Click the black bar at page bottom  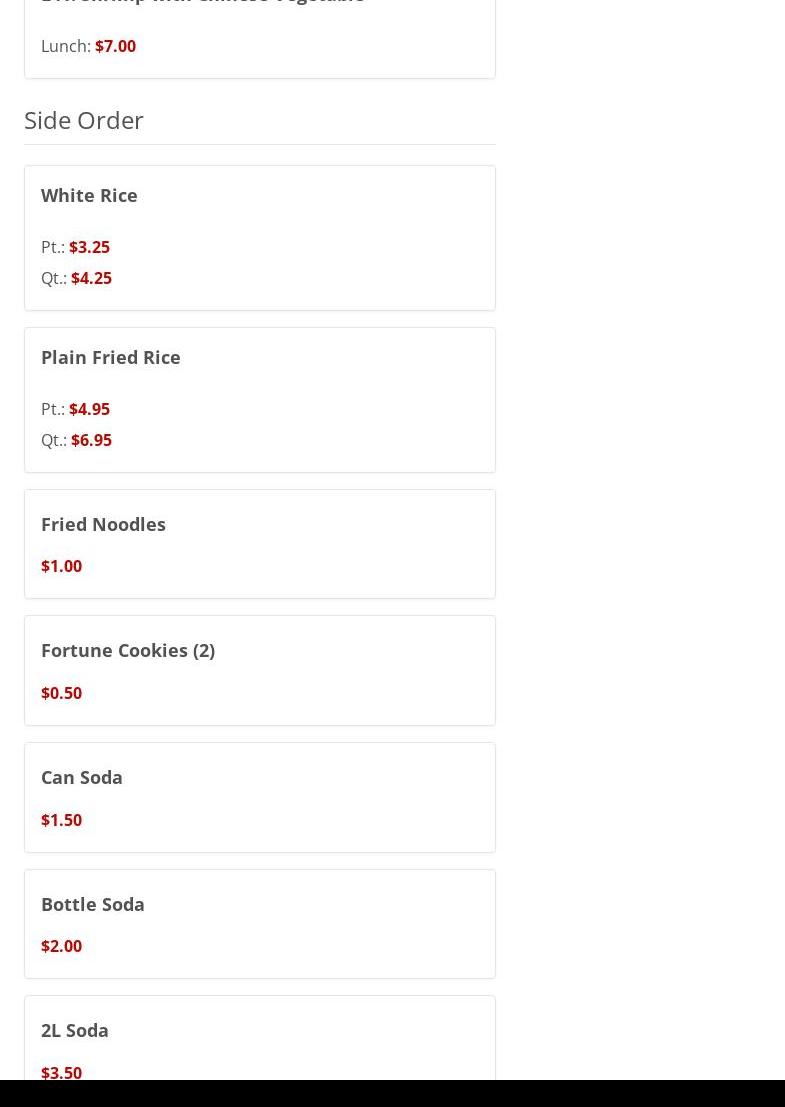(392, 1093)
